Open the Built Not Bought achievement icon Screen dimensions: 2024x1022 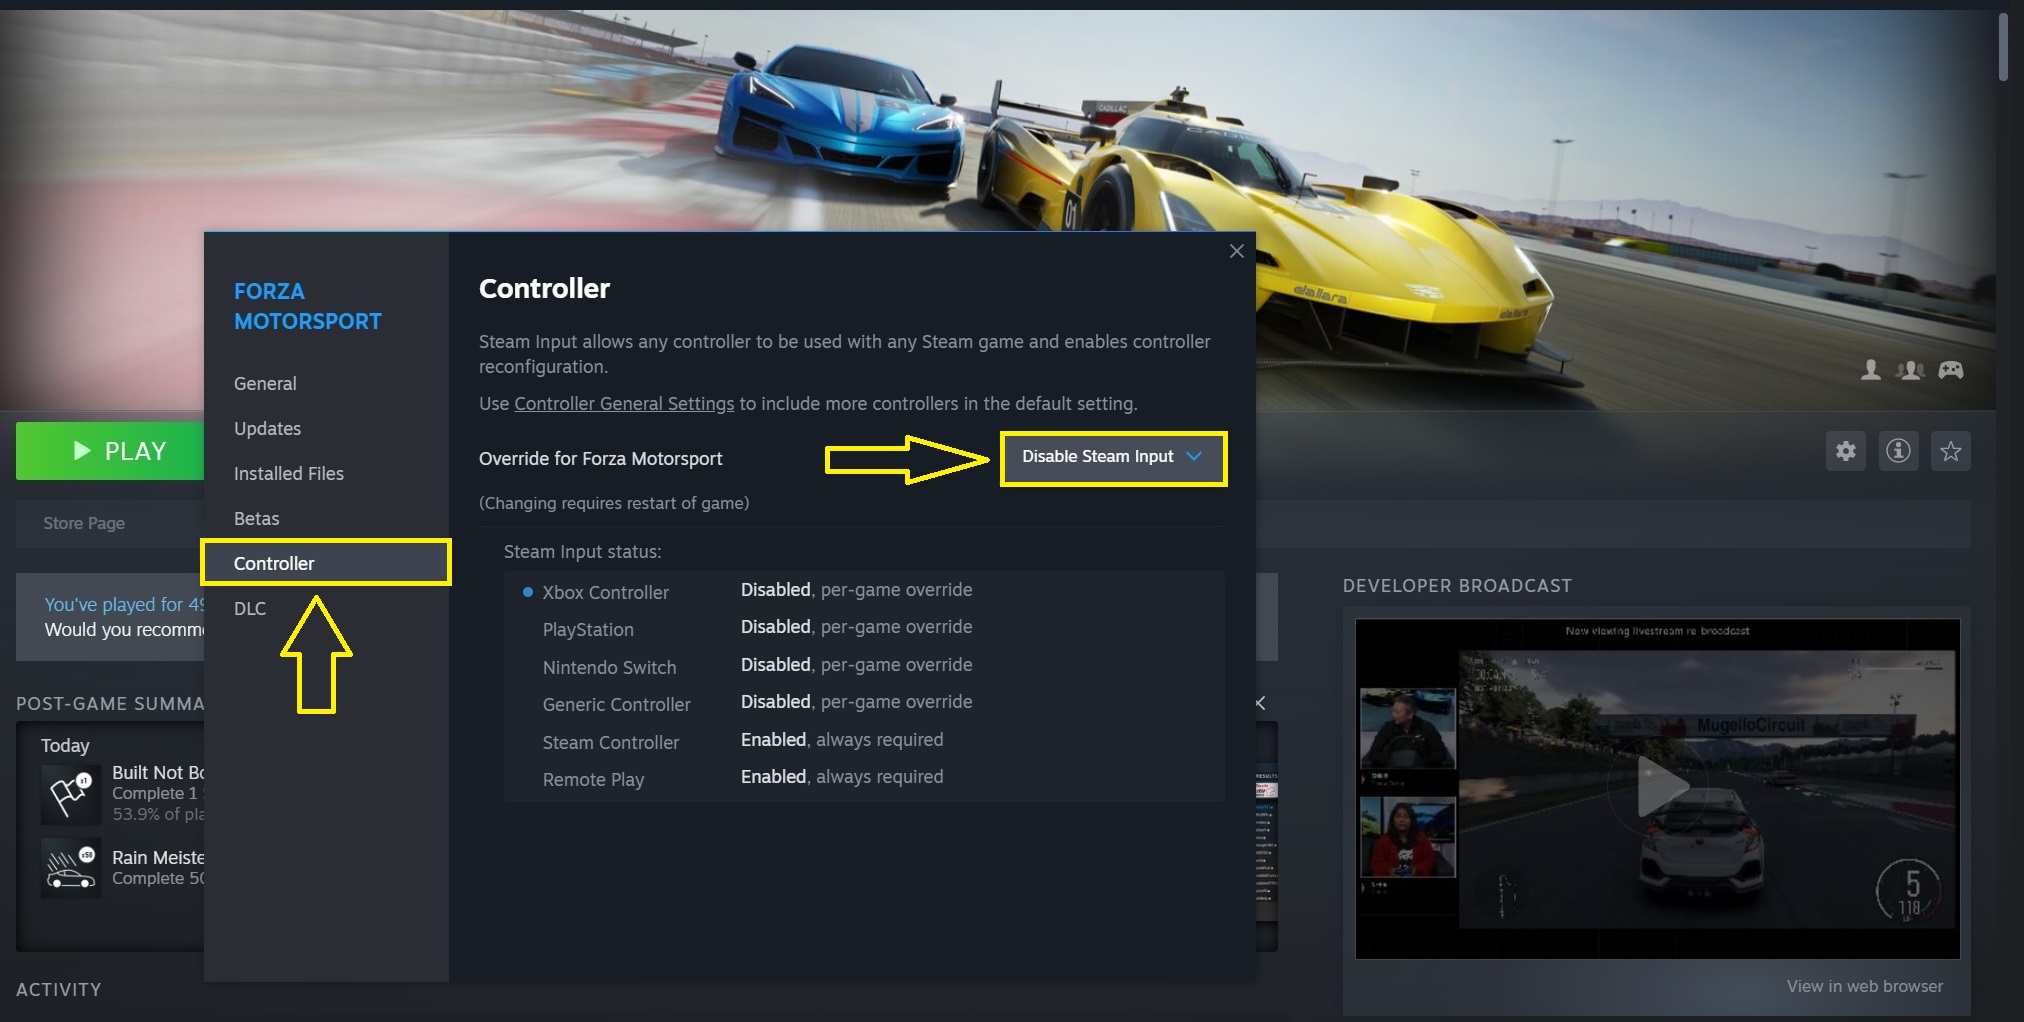point(71,794)
